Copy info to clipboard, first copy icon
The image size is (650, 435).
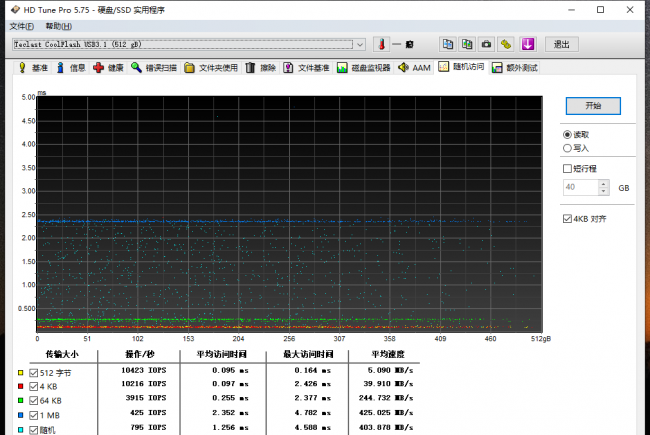pyautogui.click(x=448, y=44)
